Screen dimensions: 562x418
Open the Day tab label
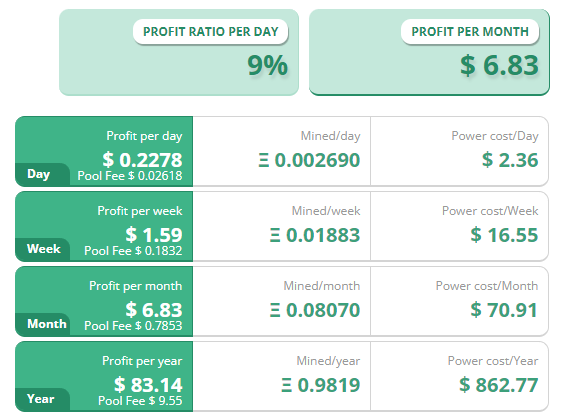point(38,174)
